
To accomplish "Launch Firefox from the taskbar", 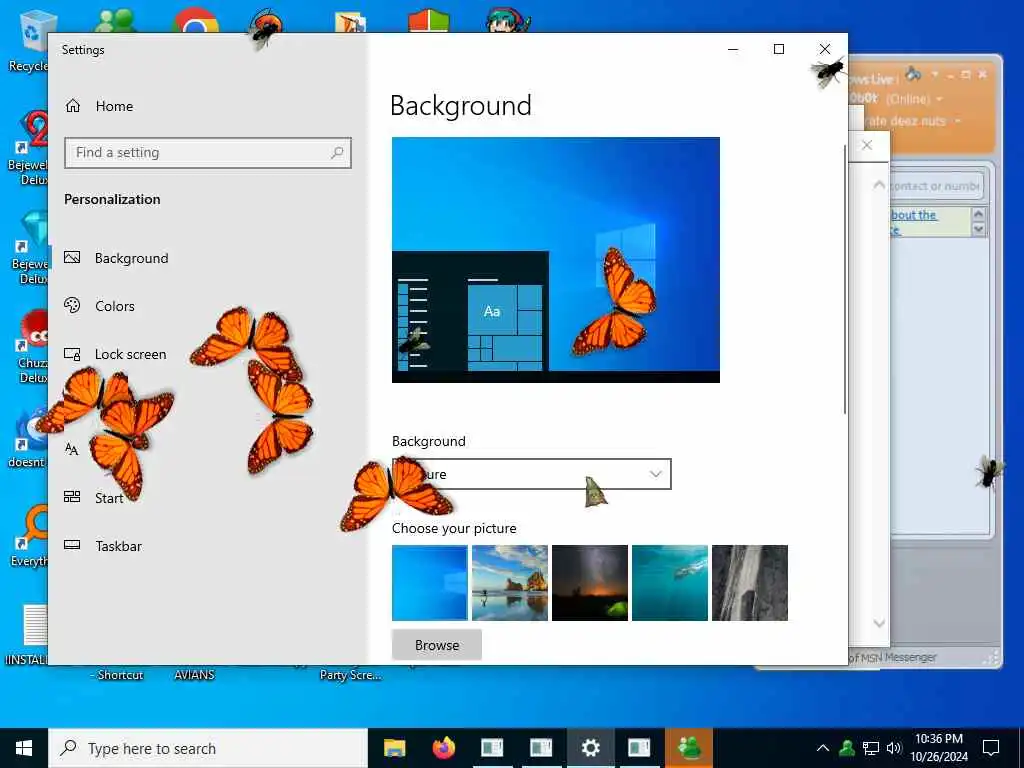I will tap(443, 748).
